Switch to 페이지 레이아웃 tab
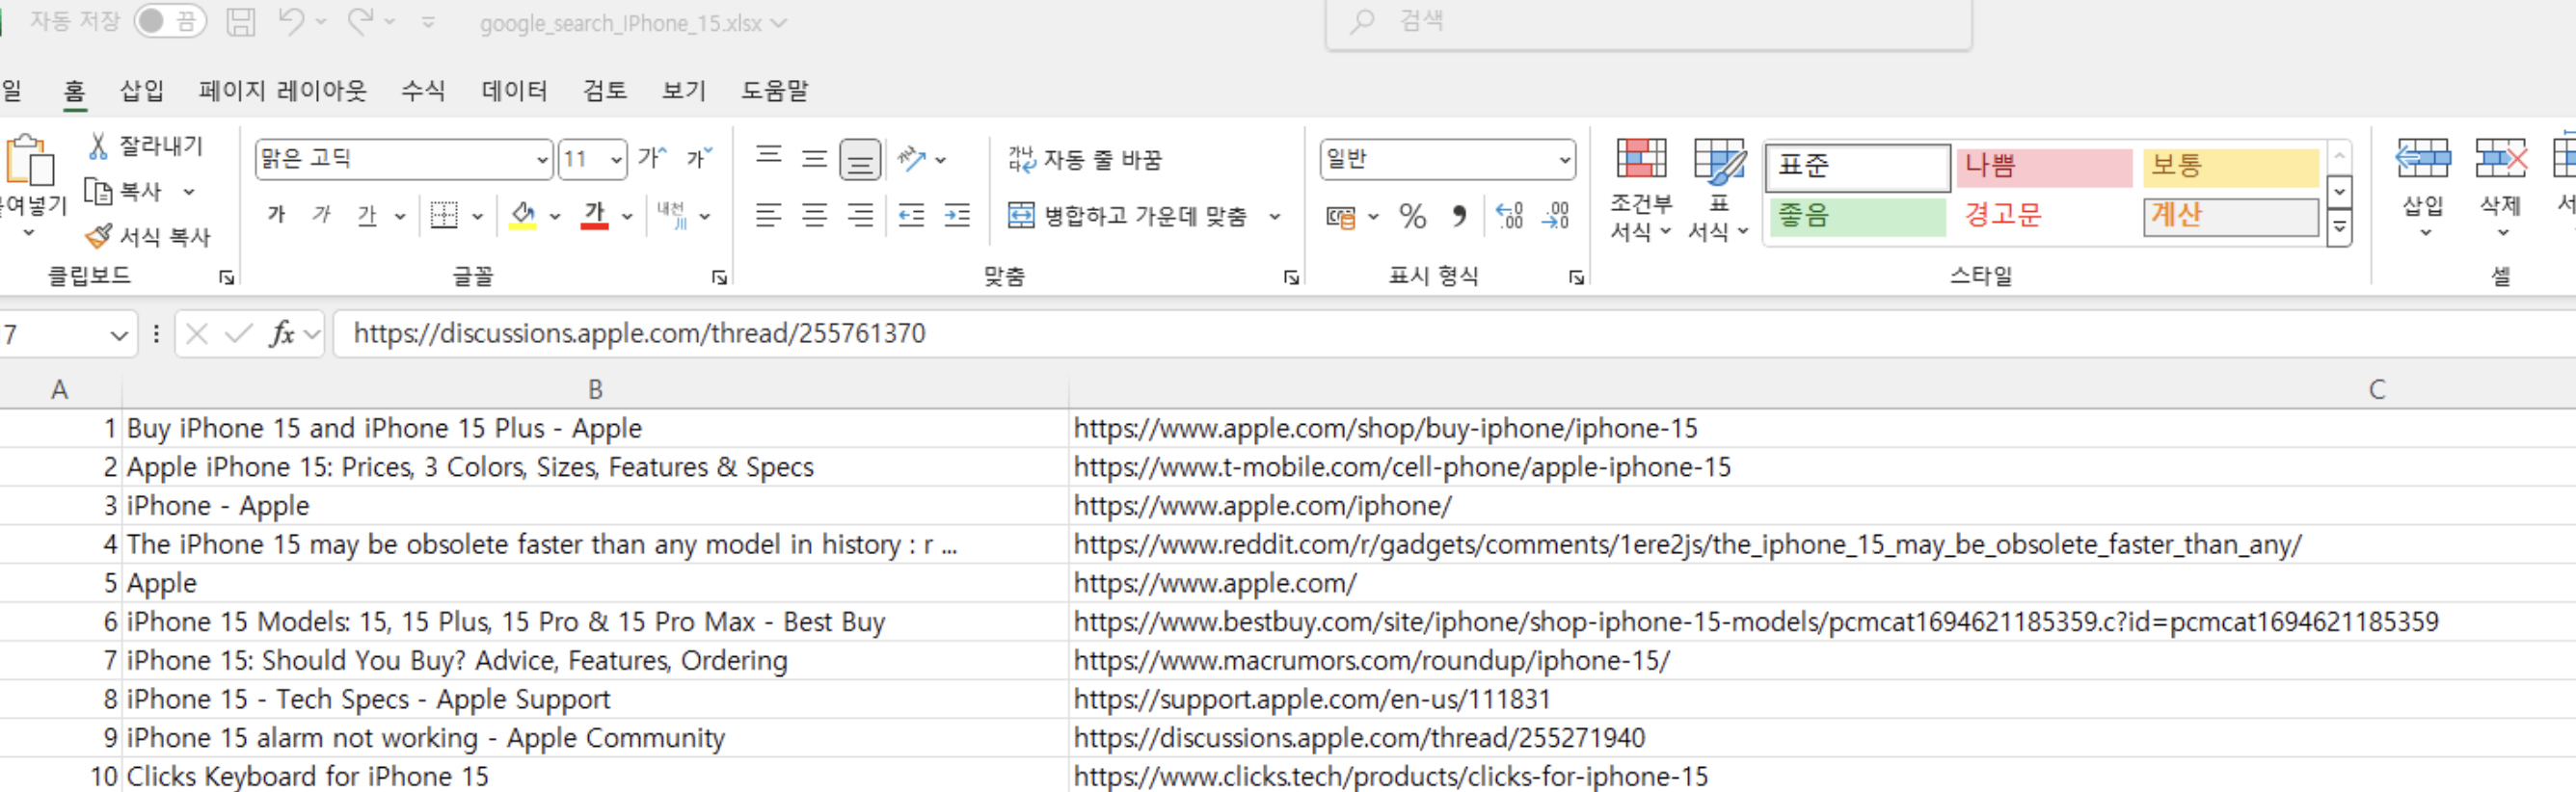The width and height of the screenshot is (2576, 792). 282,91
